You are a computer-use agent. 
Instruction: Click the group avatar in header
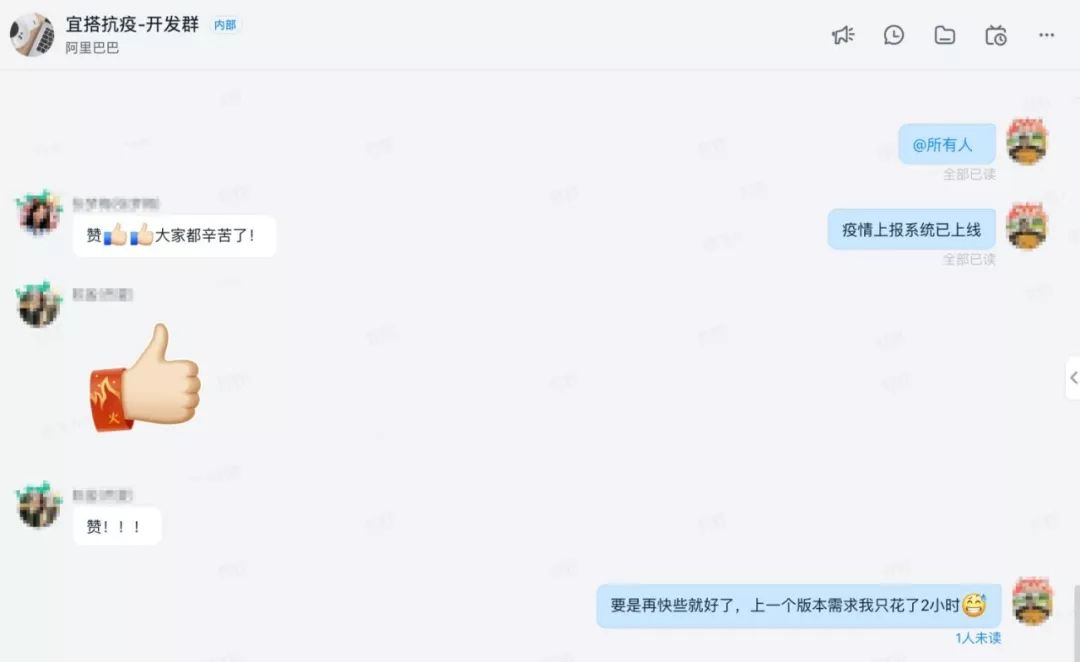32,34
